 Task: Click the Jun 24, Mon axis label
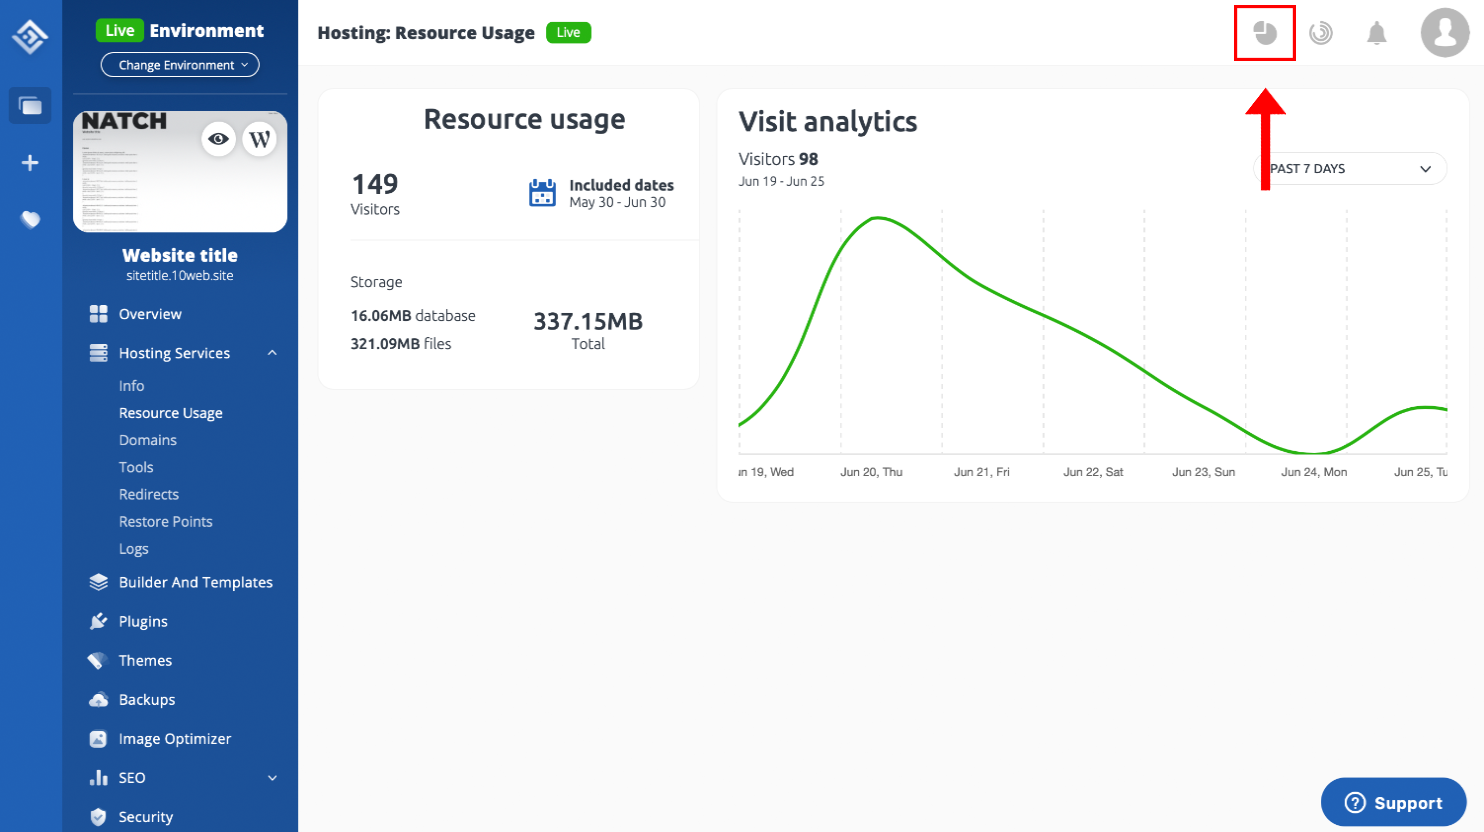point(1314,472)
